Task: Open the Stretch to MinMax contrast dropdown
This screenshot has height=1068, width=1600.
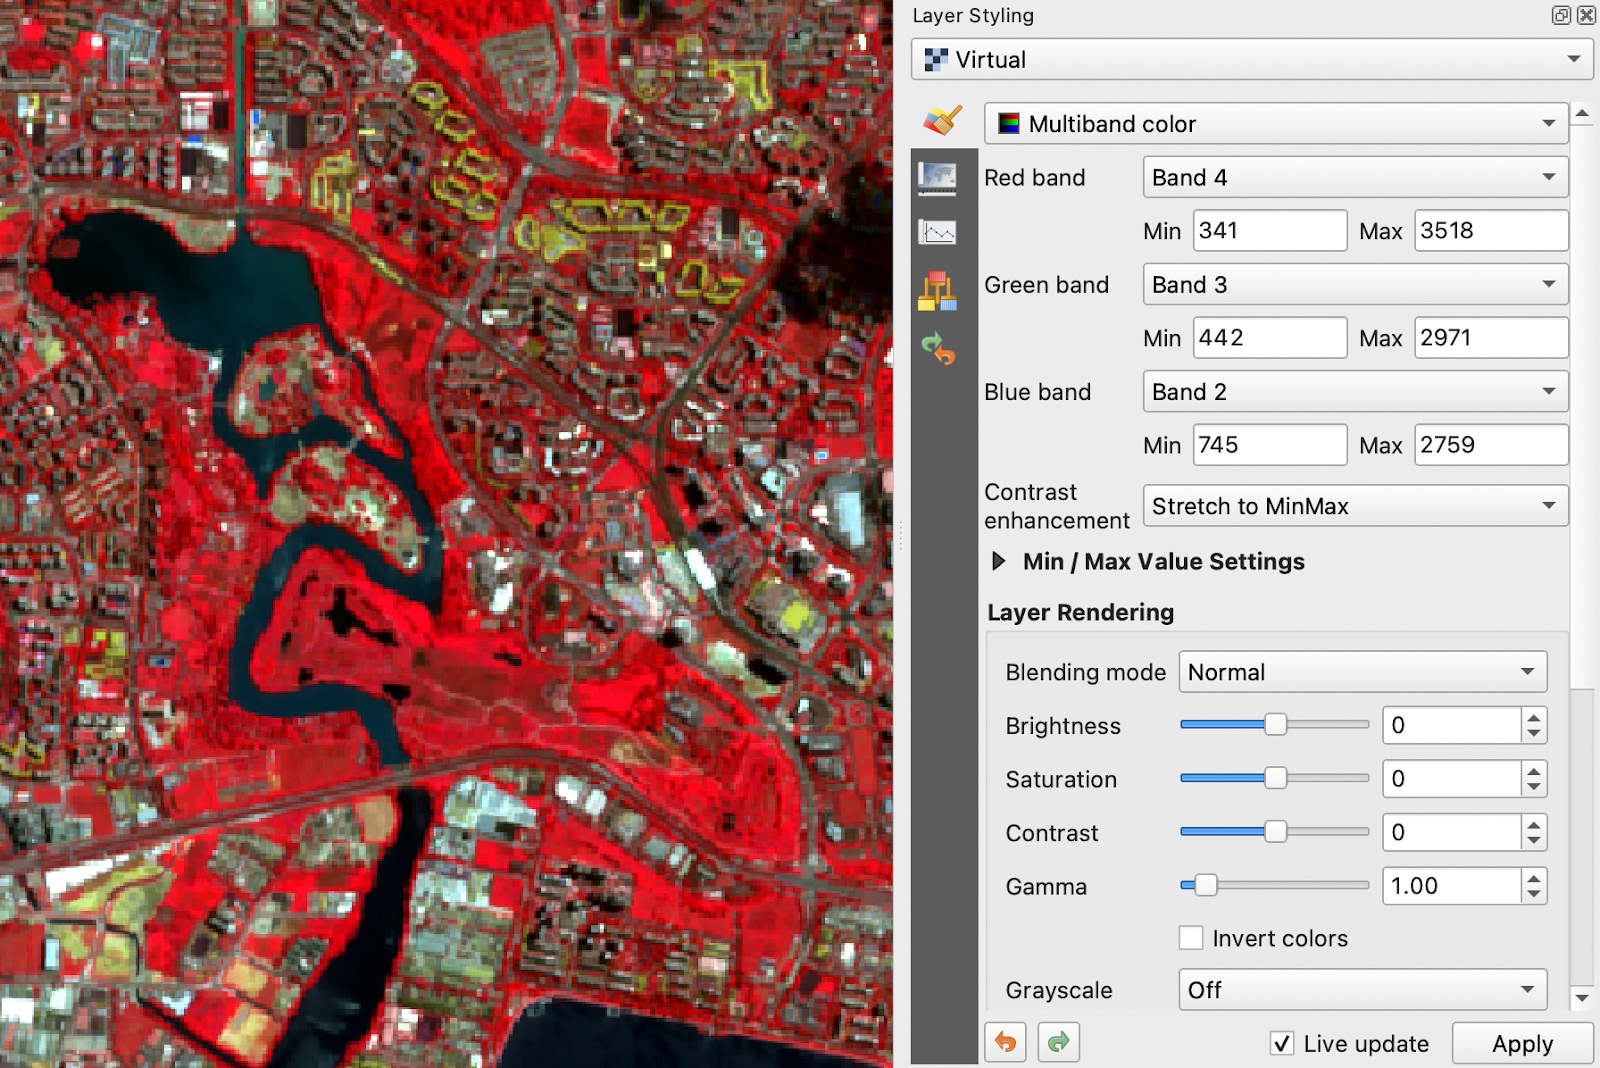Action: pos(1355,506)
